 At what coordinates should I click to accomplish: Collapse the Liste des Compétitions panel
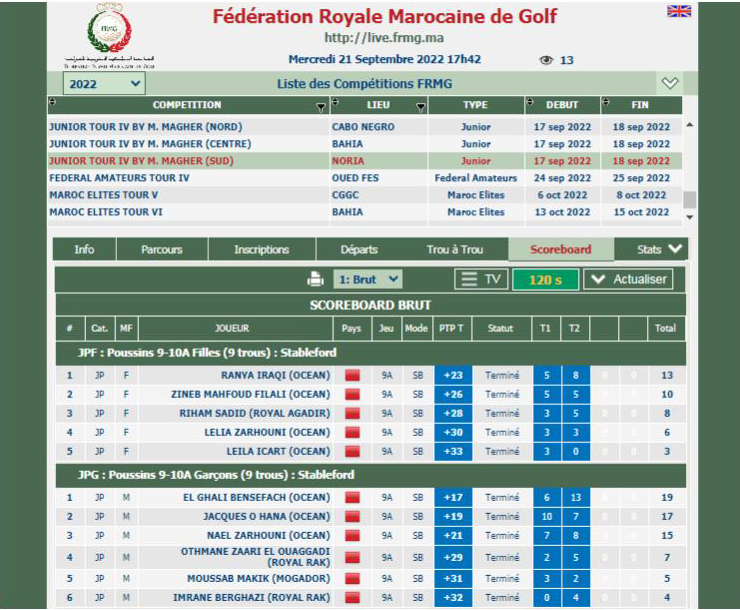670,84
